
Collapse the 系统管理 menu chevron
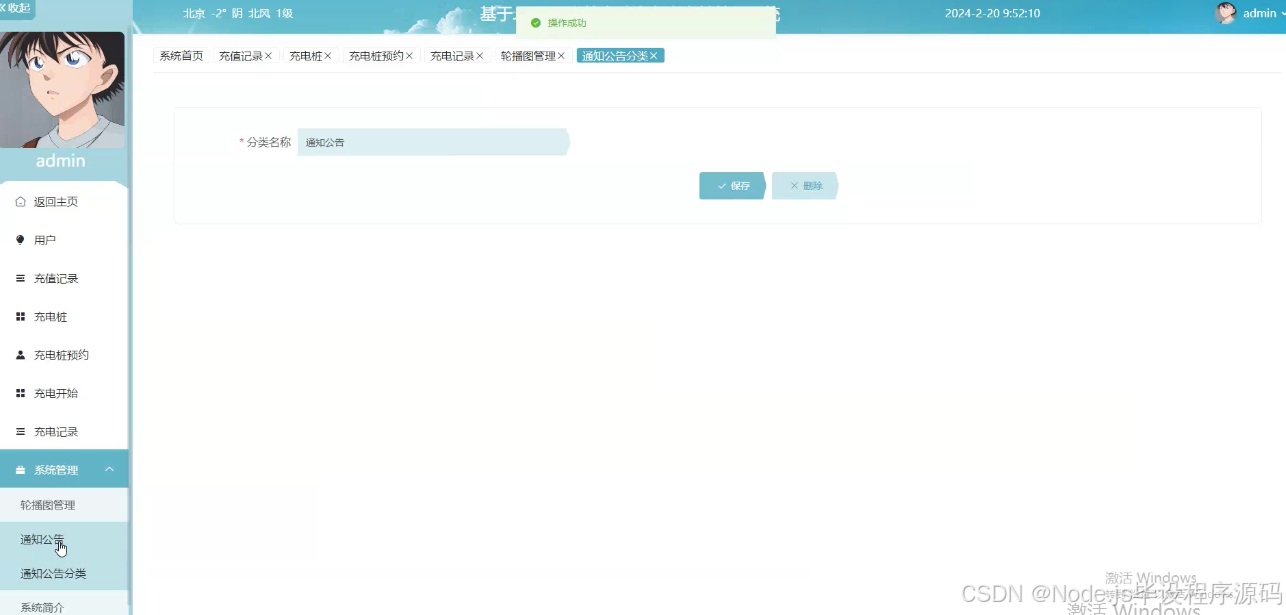[109, 470]
